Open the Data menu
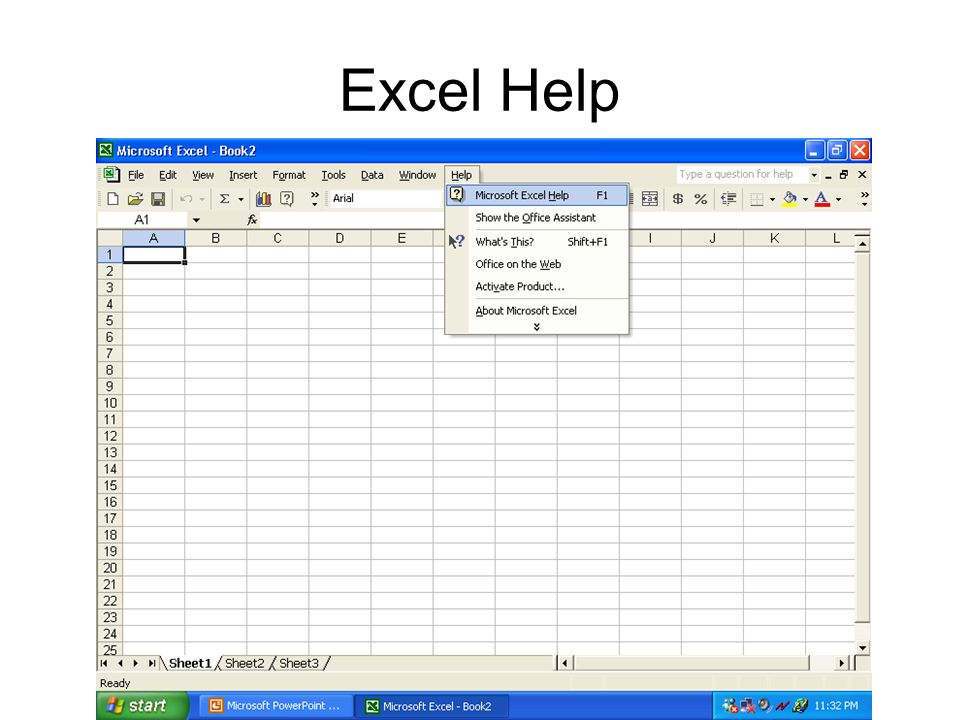Viewport: 960px width, 720px height. coord(372,175)
